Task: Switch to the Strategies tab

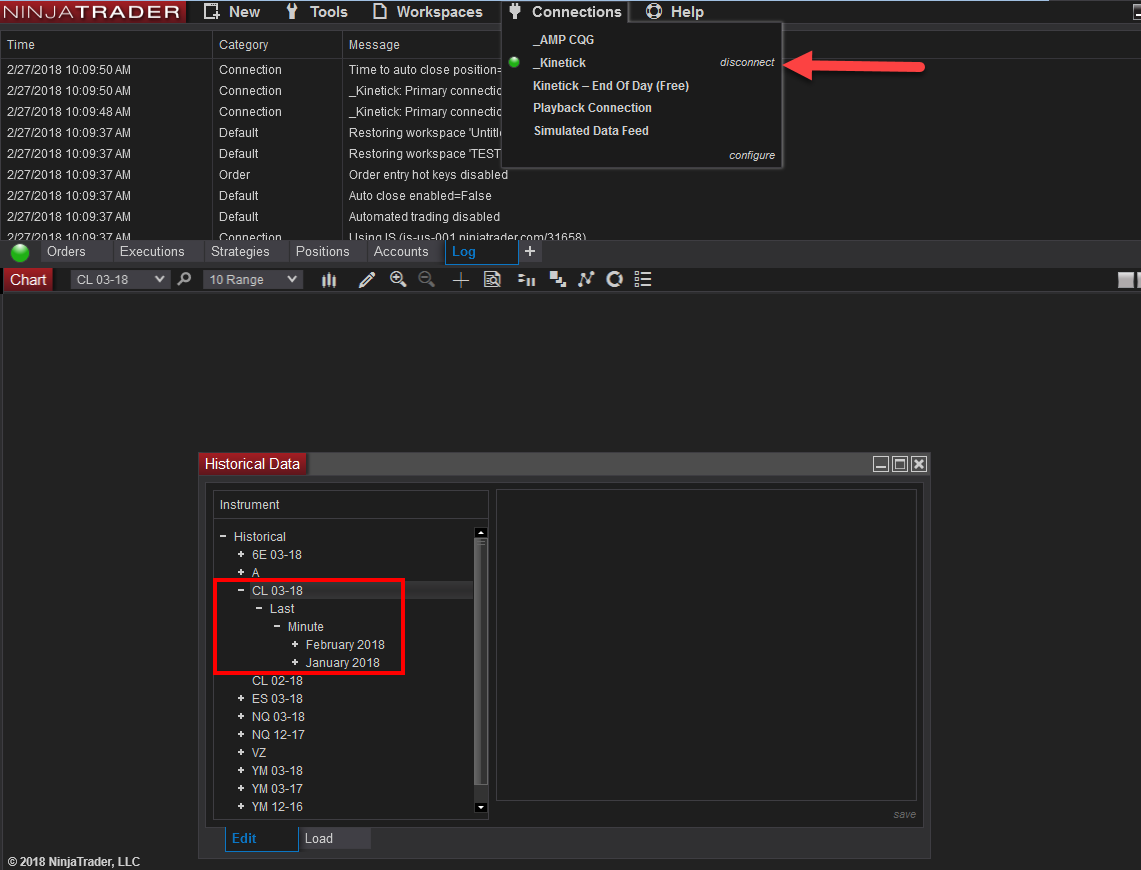Action: click(x=240, y=252)
